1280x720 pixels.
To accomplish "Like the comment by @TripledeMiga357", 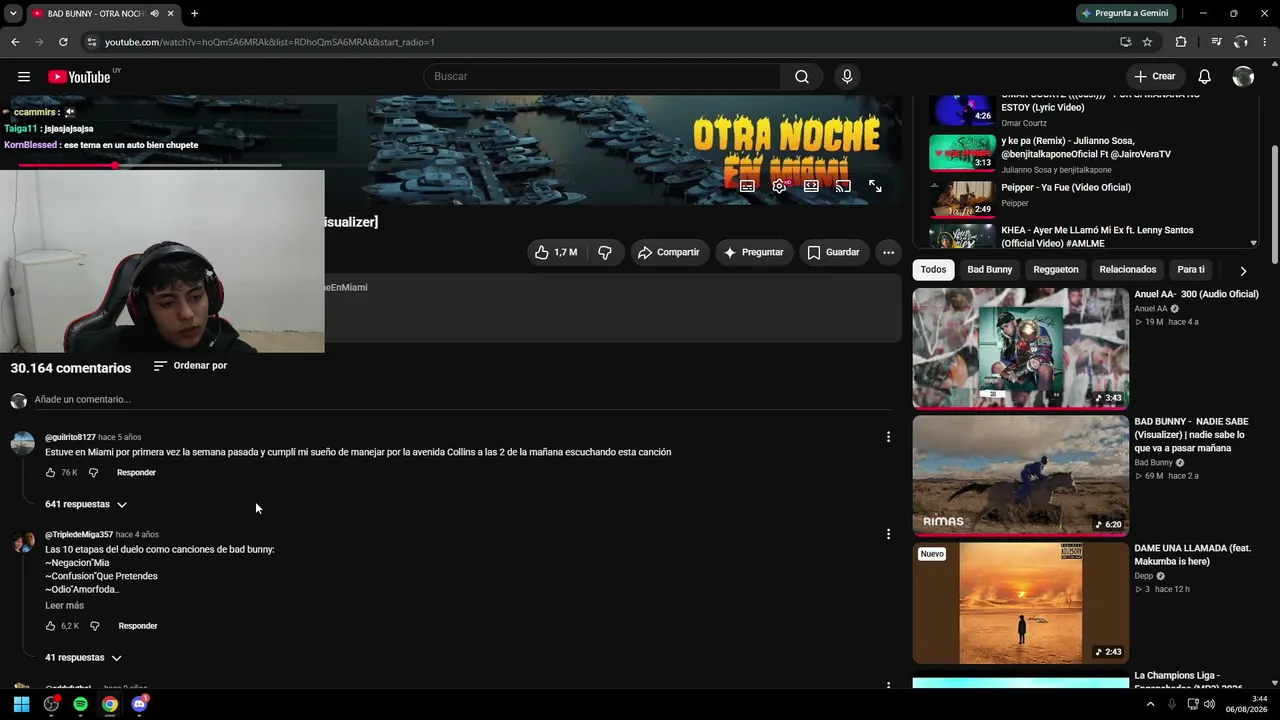I will 51,626.
